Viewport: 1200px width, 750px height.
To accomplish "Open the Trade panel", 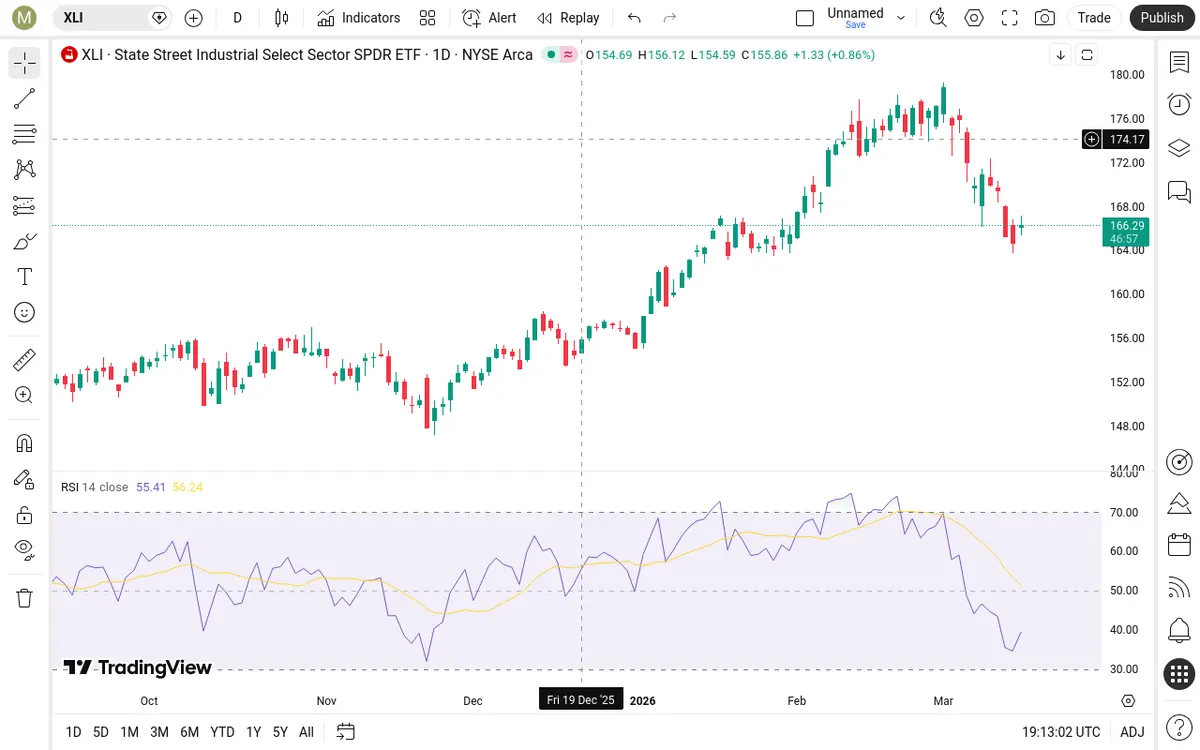I will [1094, 17].
